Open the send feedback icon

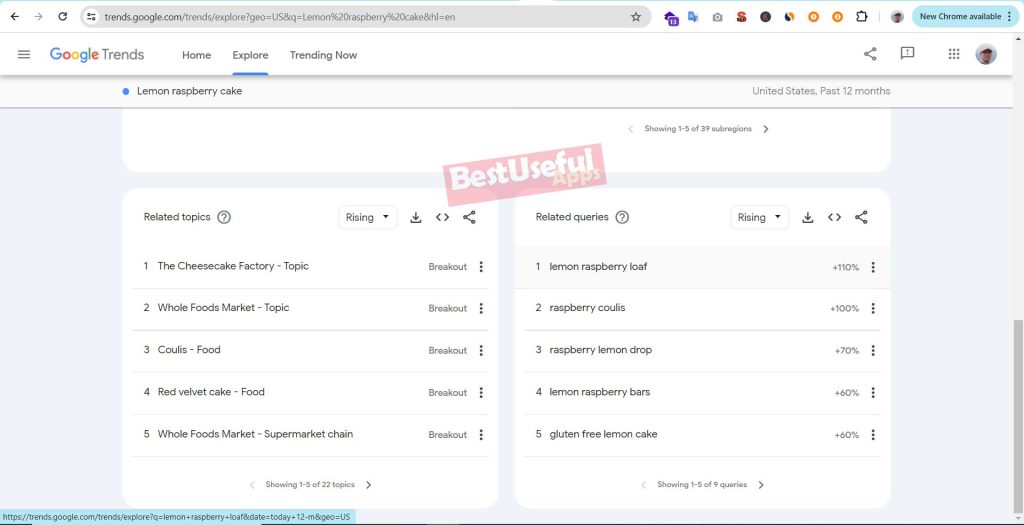(x=907, y=54)
